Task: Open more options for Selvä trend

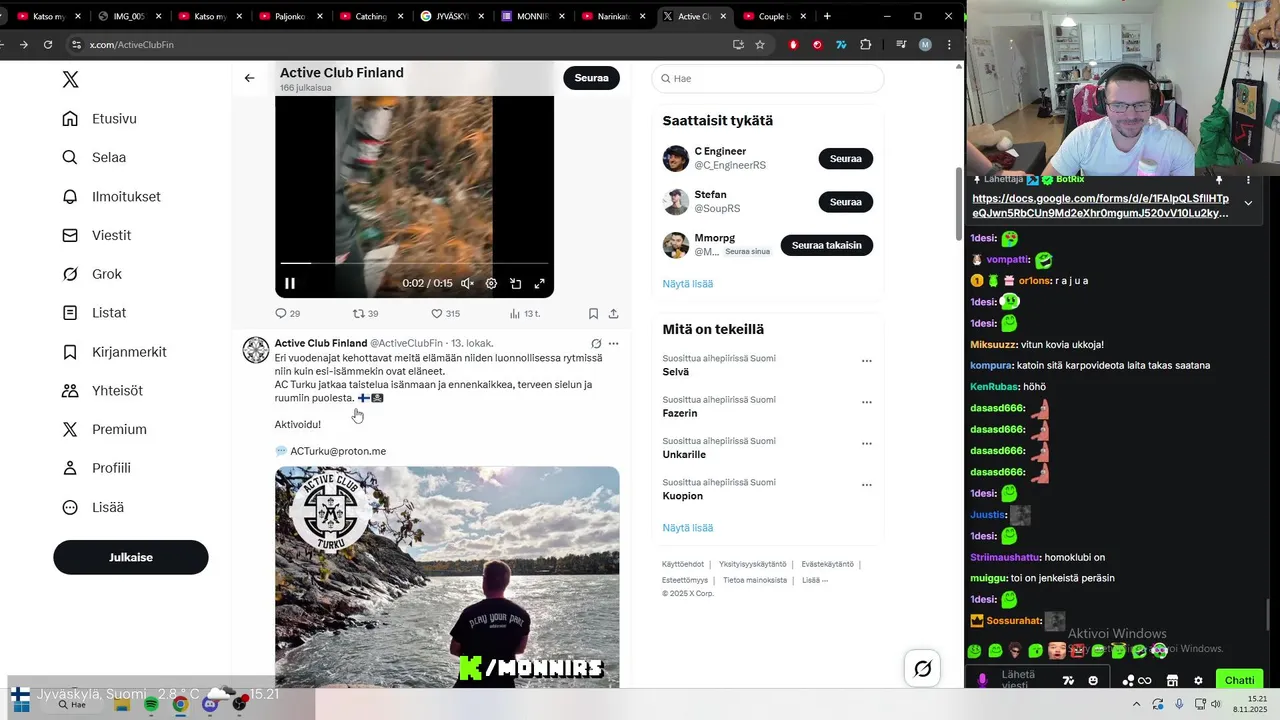Action: tap(866, 361)
